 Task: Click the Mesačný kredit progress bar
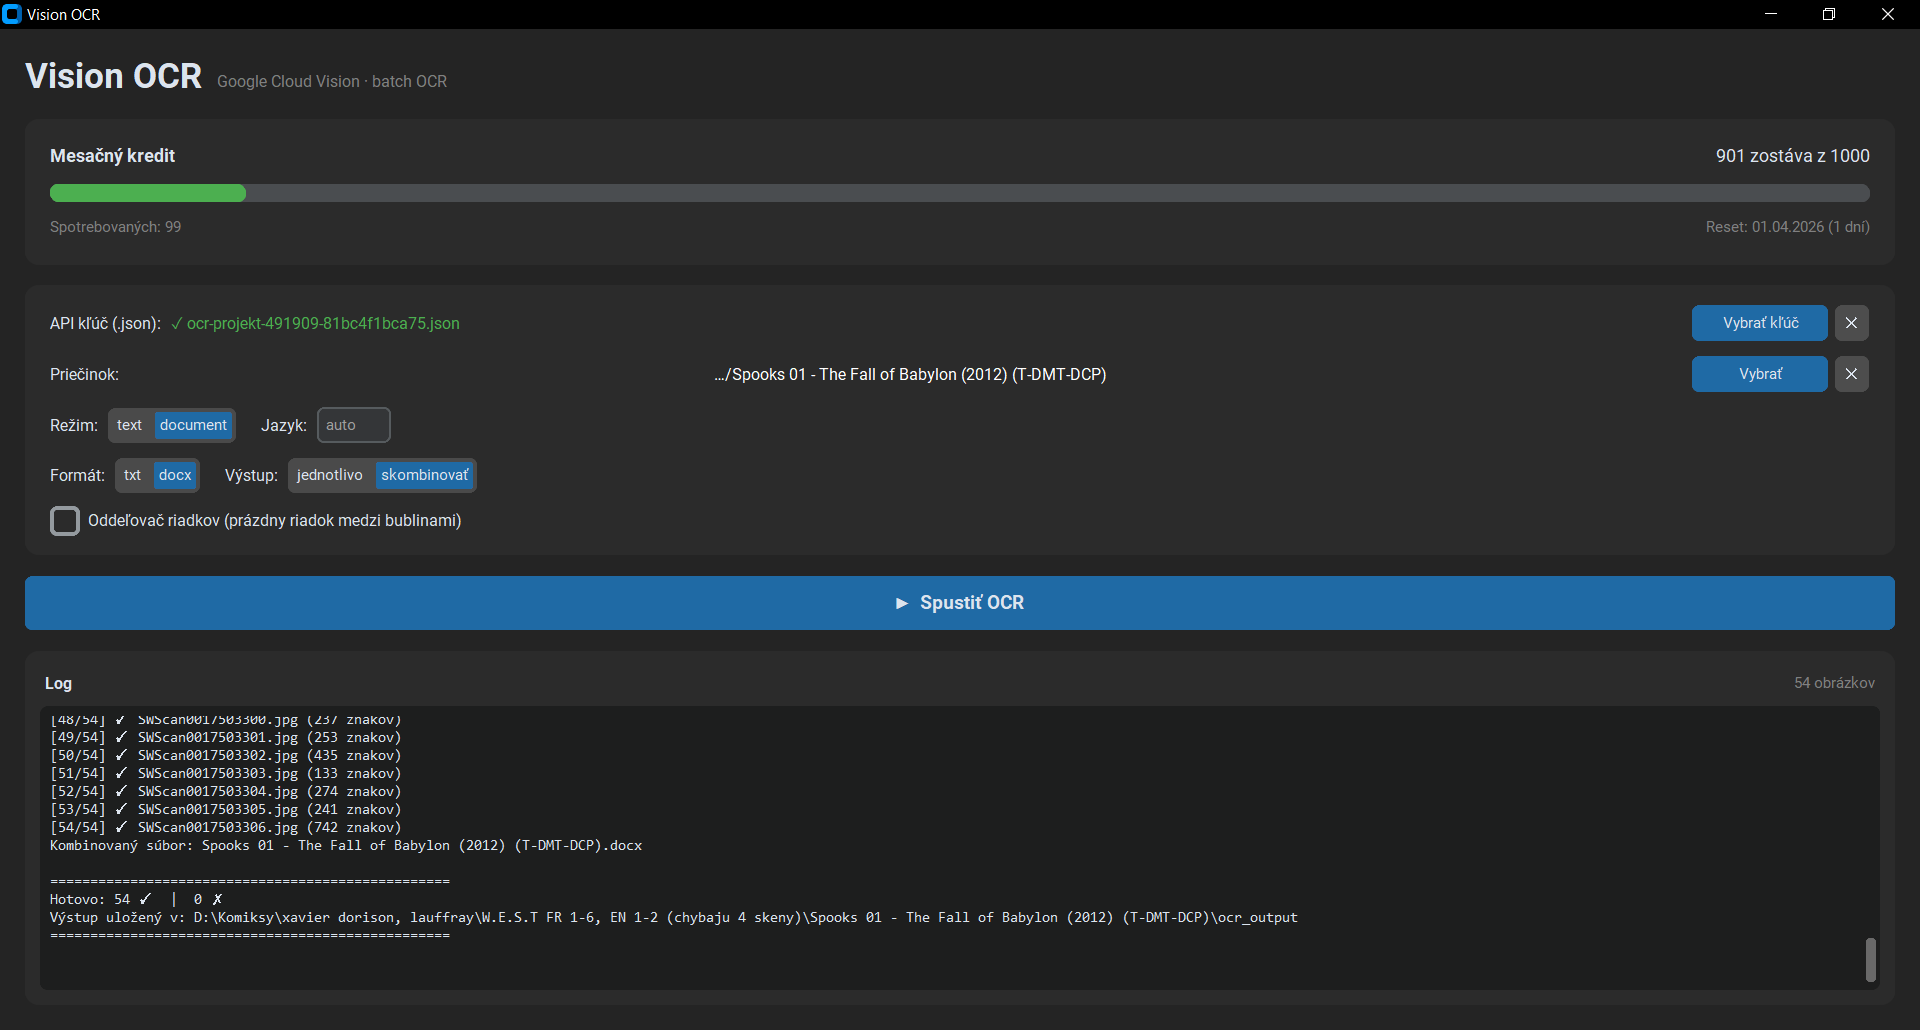[x=960, y=193]
